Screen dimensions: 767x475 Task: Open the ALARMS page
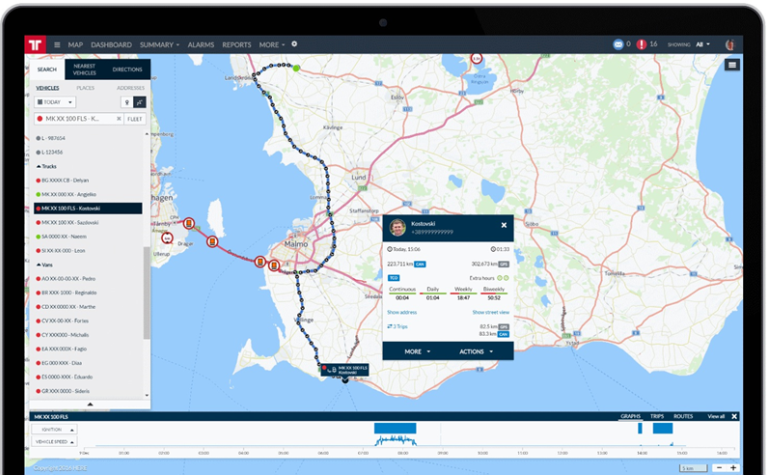(x=201, y=45)
